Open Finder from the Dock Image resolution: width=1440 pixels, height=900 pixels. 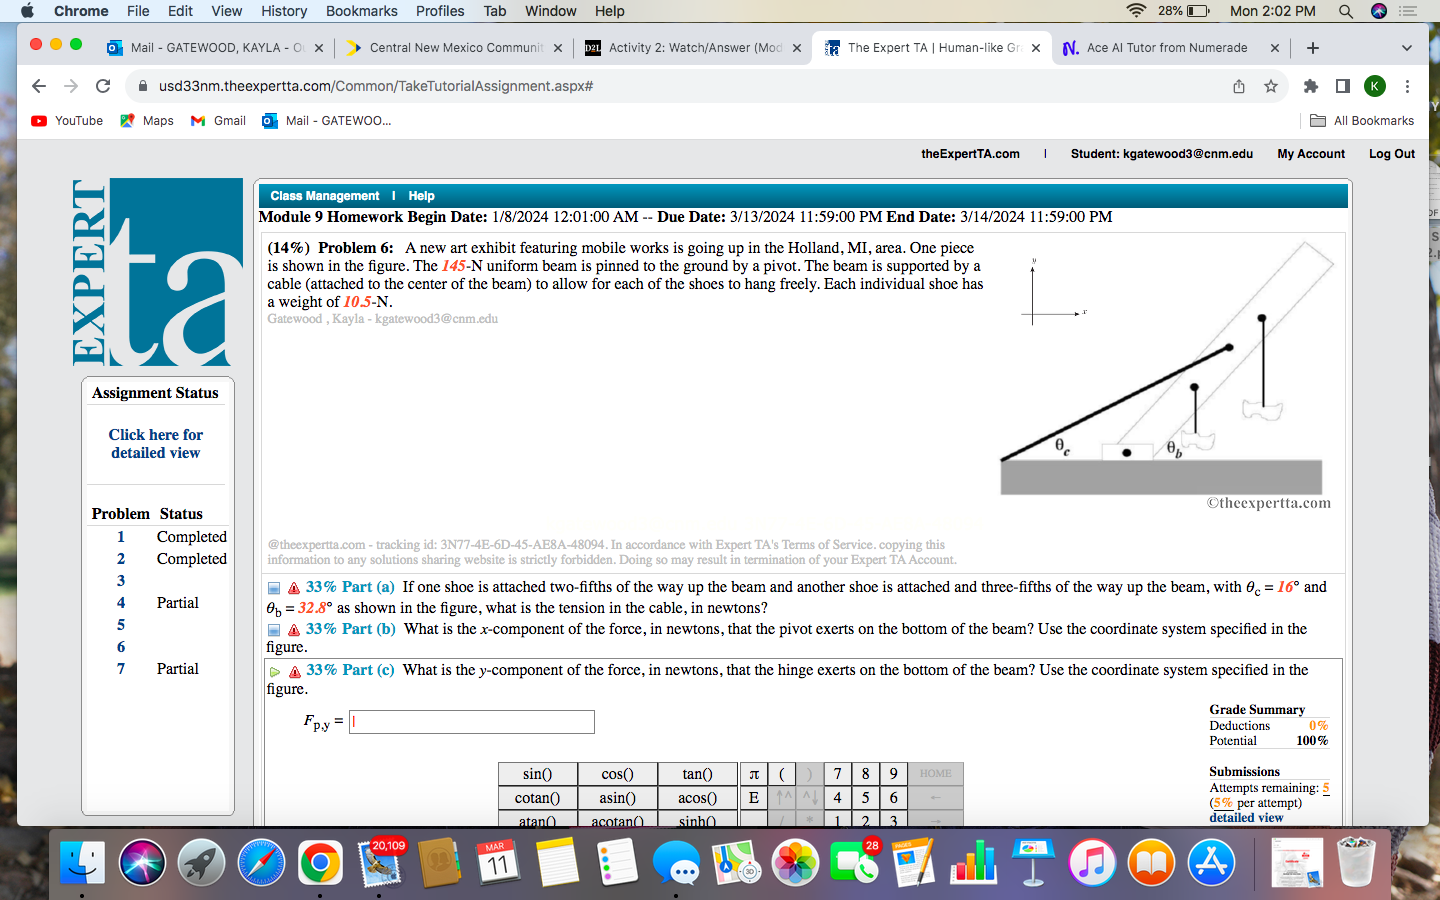(82, 862)
